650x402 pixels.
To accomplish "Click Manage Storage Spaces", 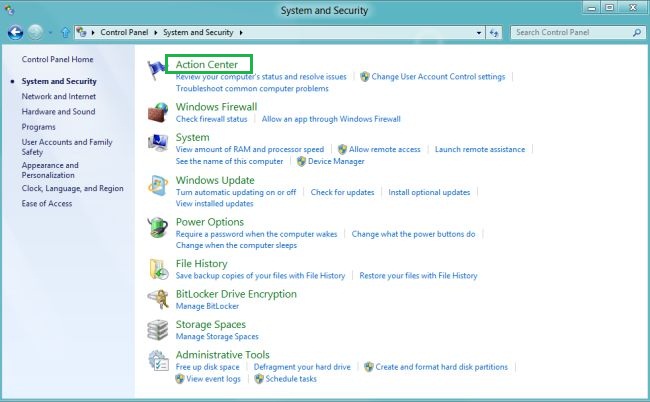I will tap(217, 337).
